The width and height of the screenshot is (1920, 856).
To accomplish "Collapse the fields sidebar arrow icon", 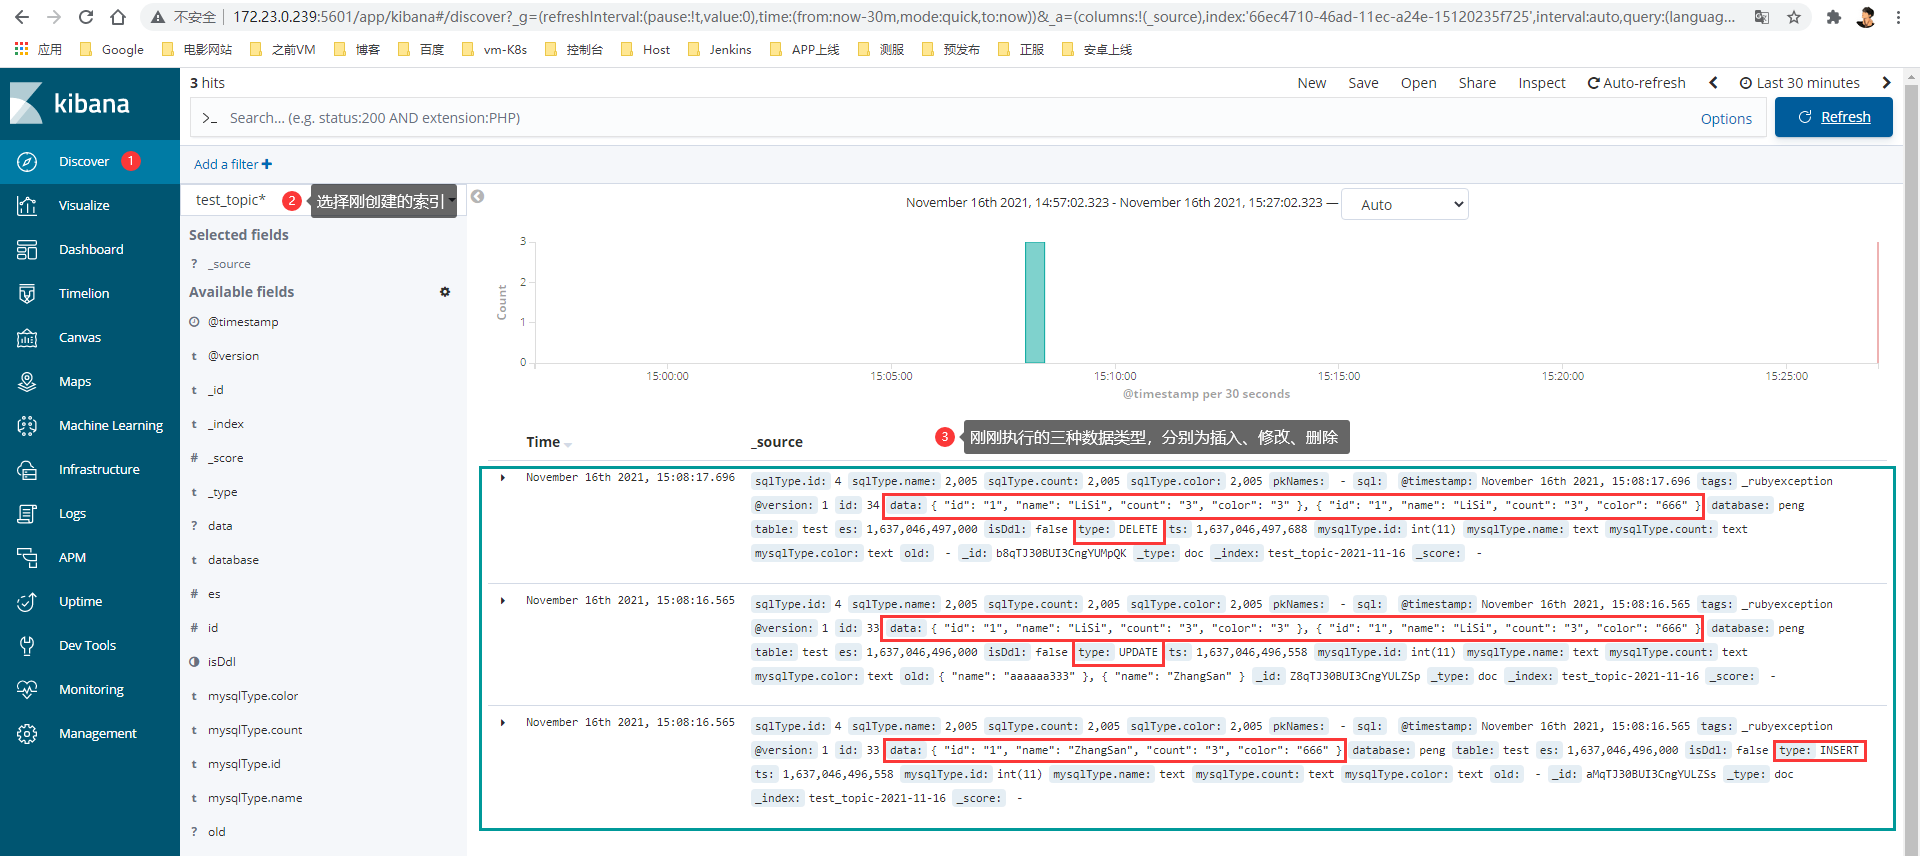I will click(478, 196).
